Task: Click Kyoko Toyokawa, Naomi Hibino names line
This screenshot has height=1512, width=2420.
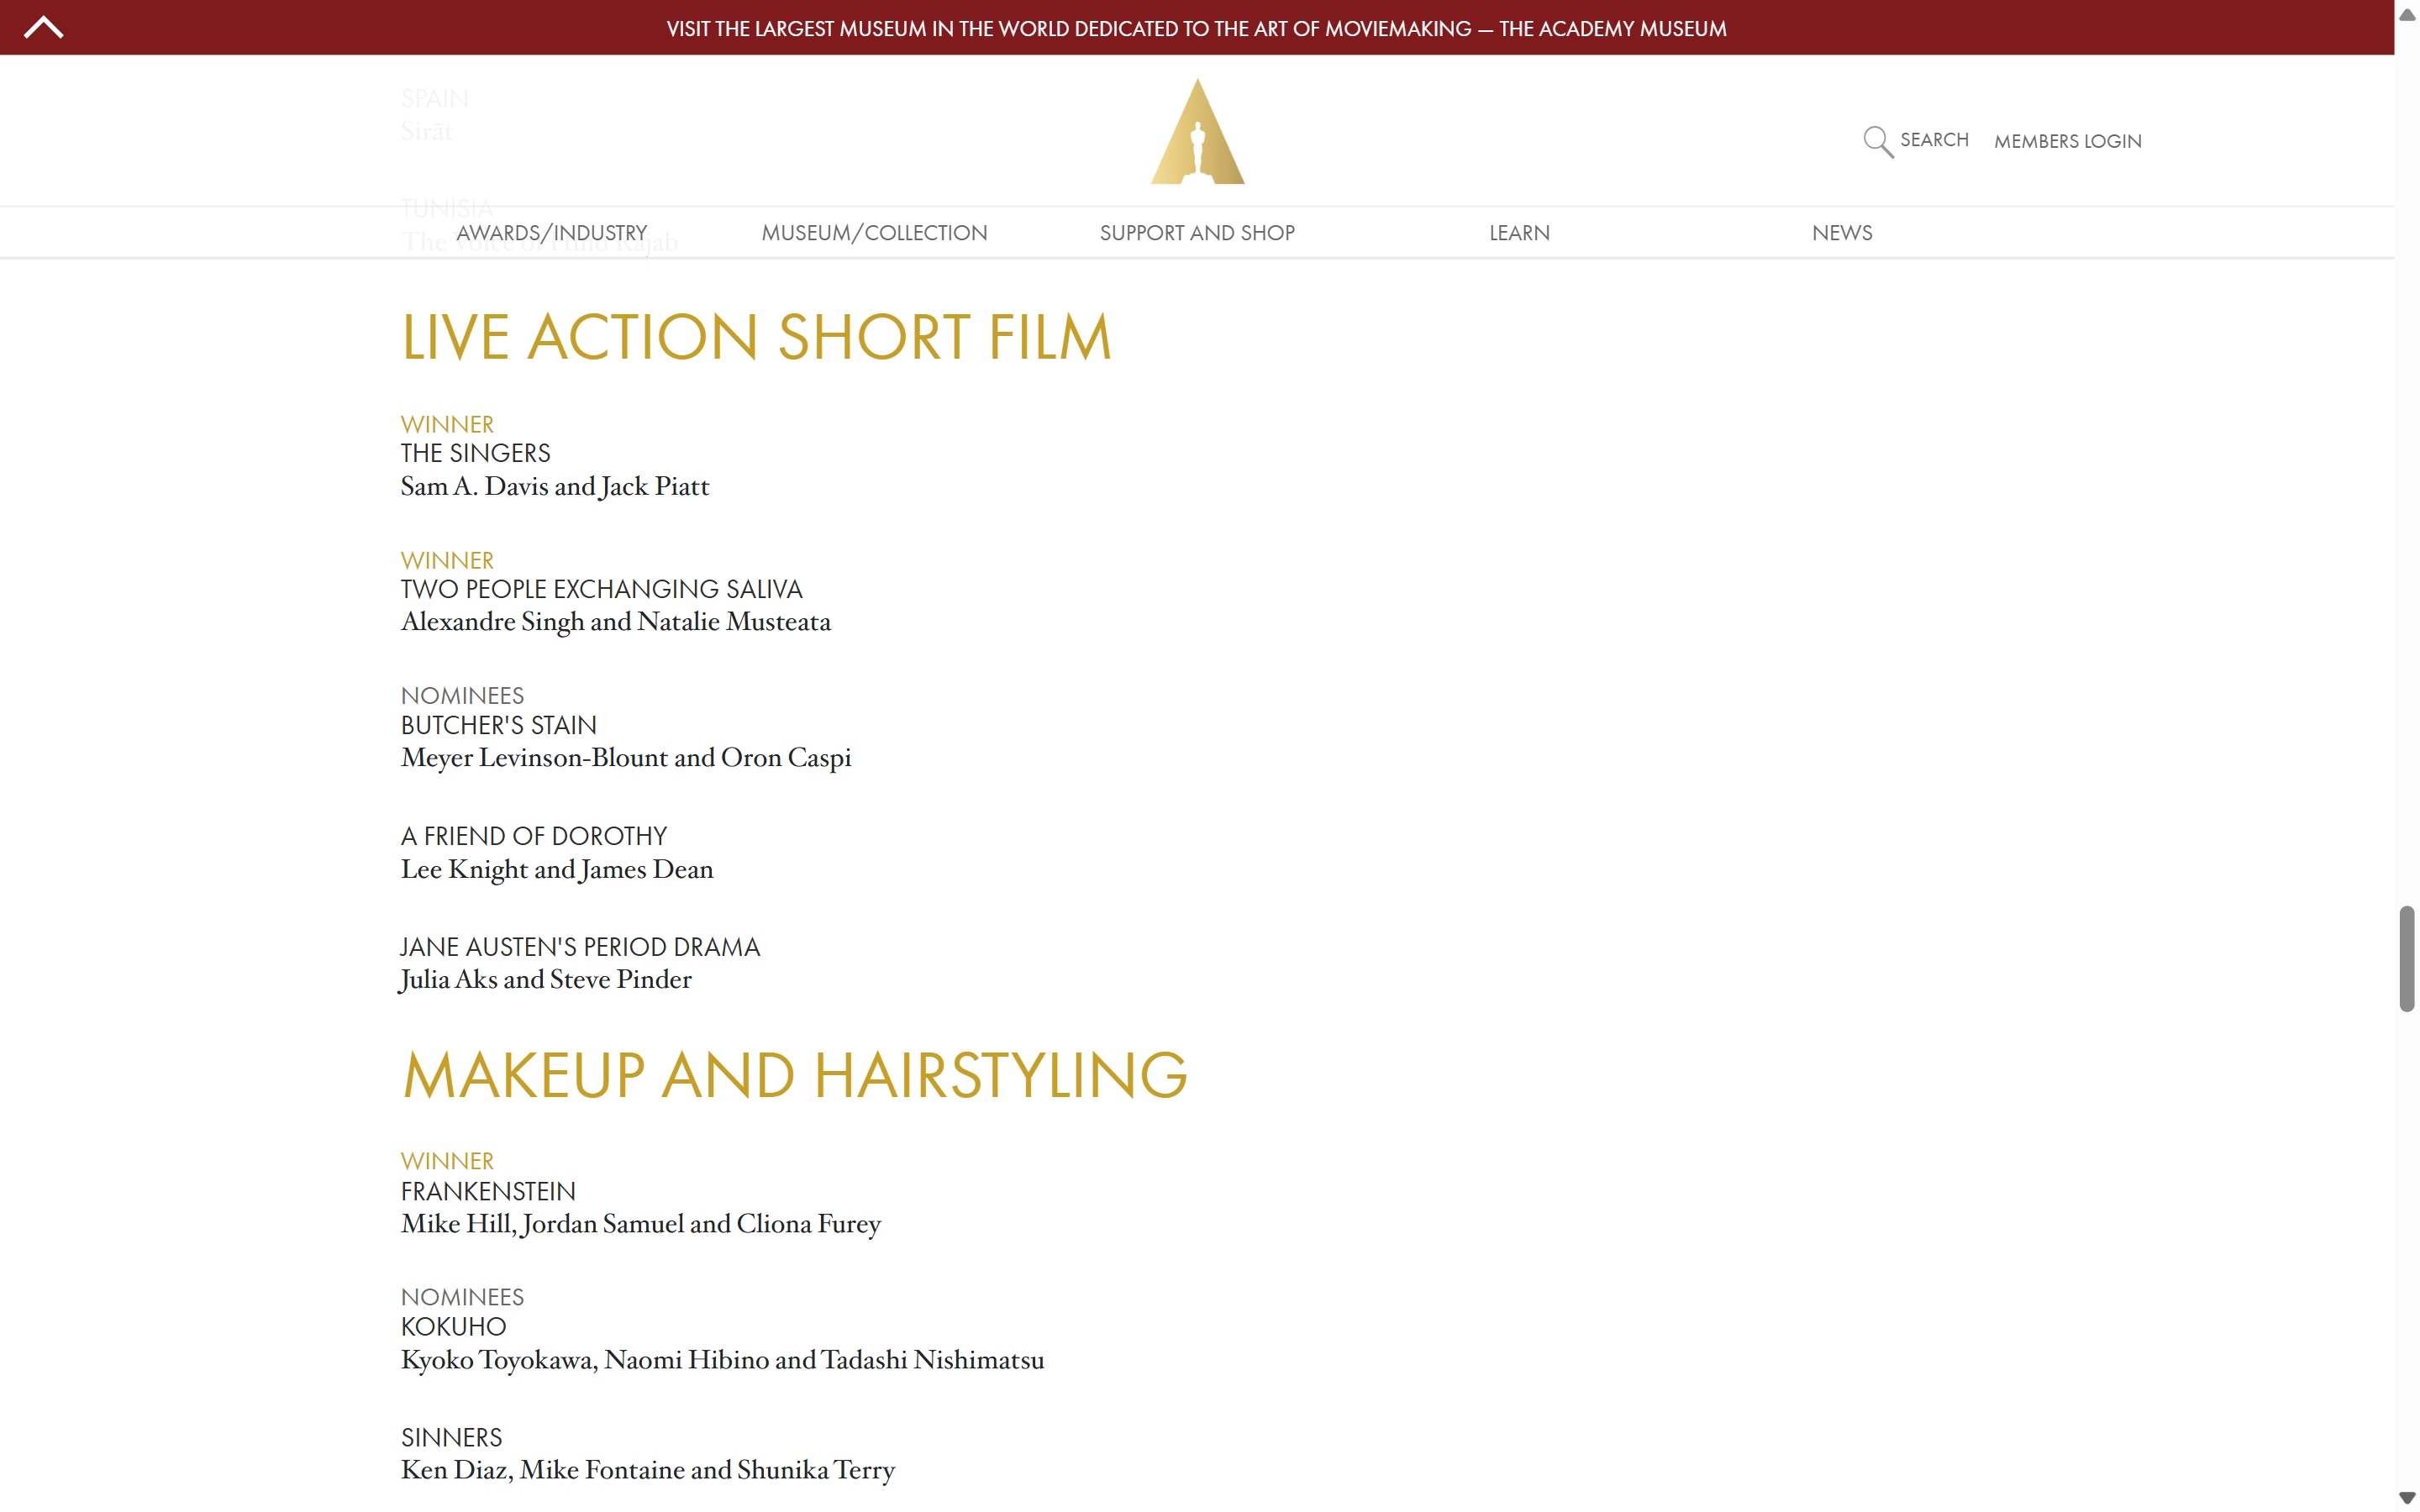Action: [722, 1361]
